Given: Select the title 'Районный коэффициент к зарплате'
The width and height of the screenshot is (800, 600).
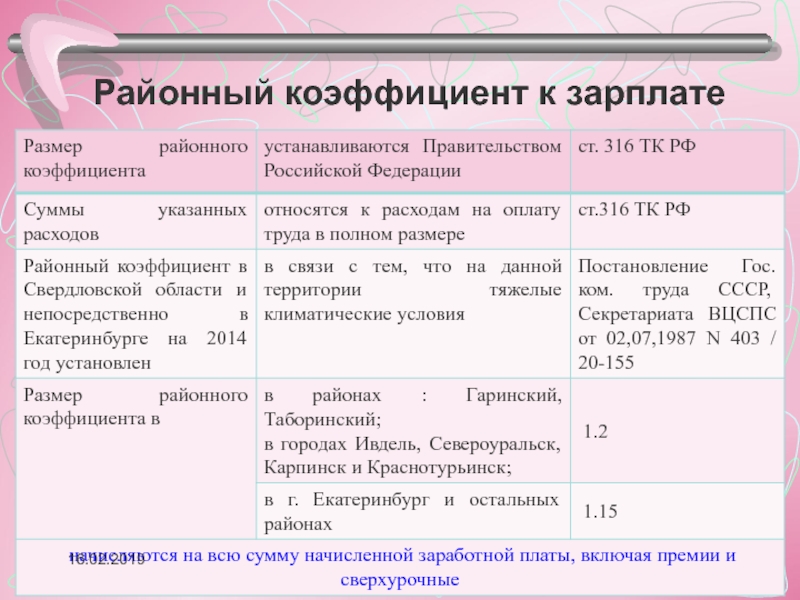Looking at the screenshot, I should tap(409, 93).
